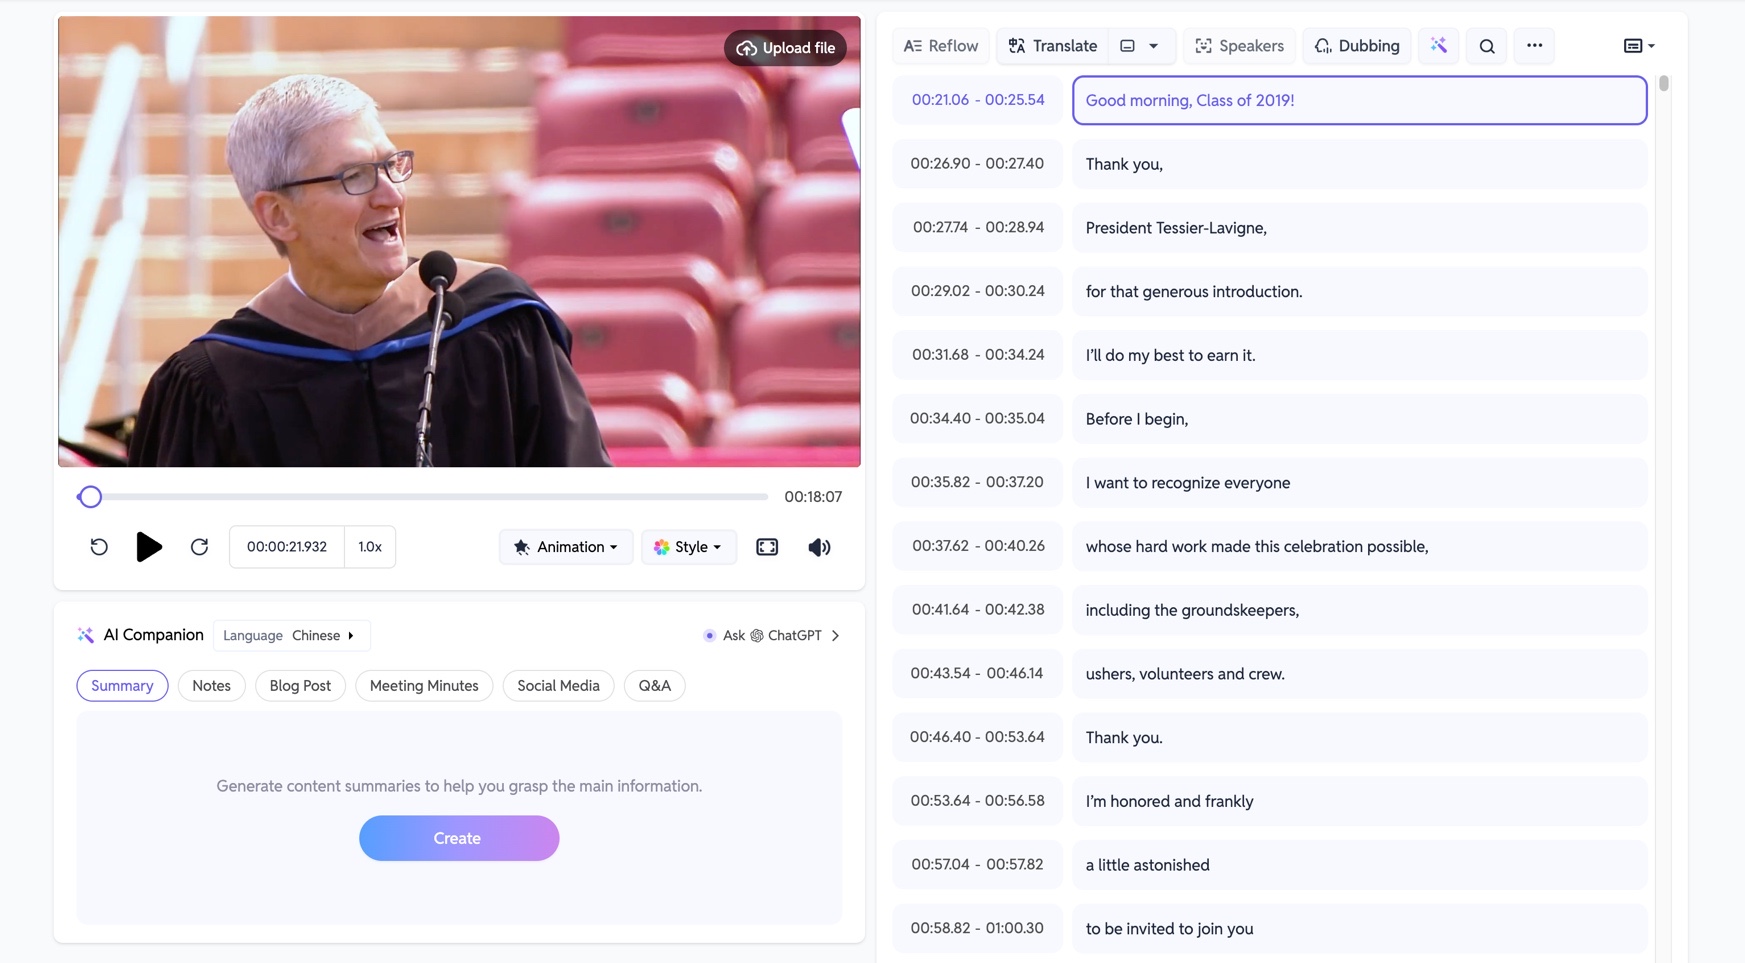The height and width of the screenshot is (963, 1745).
Task: Play the video
Action: 149,547
